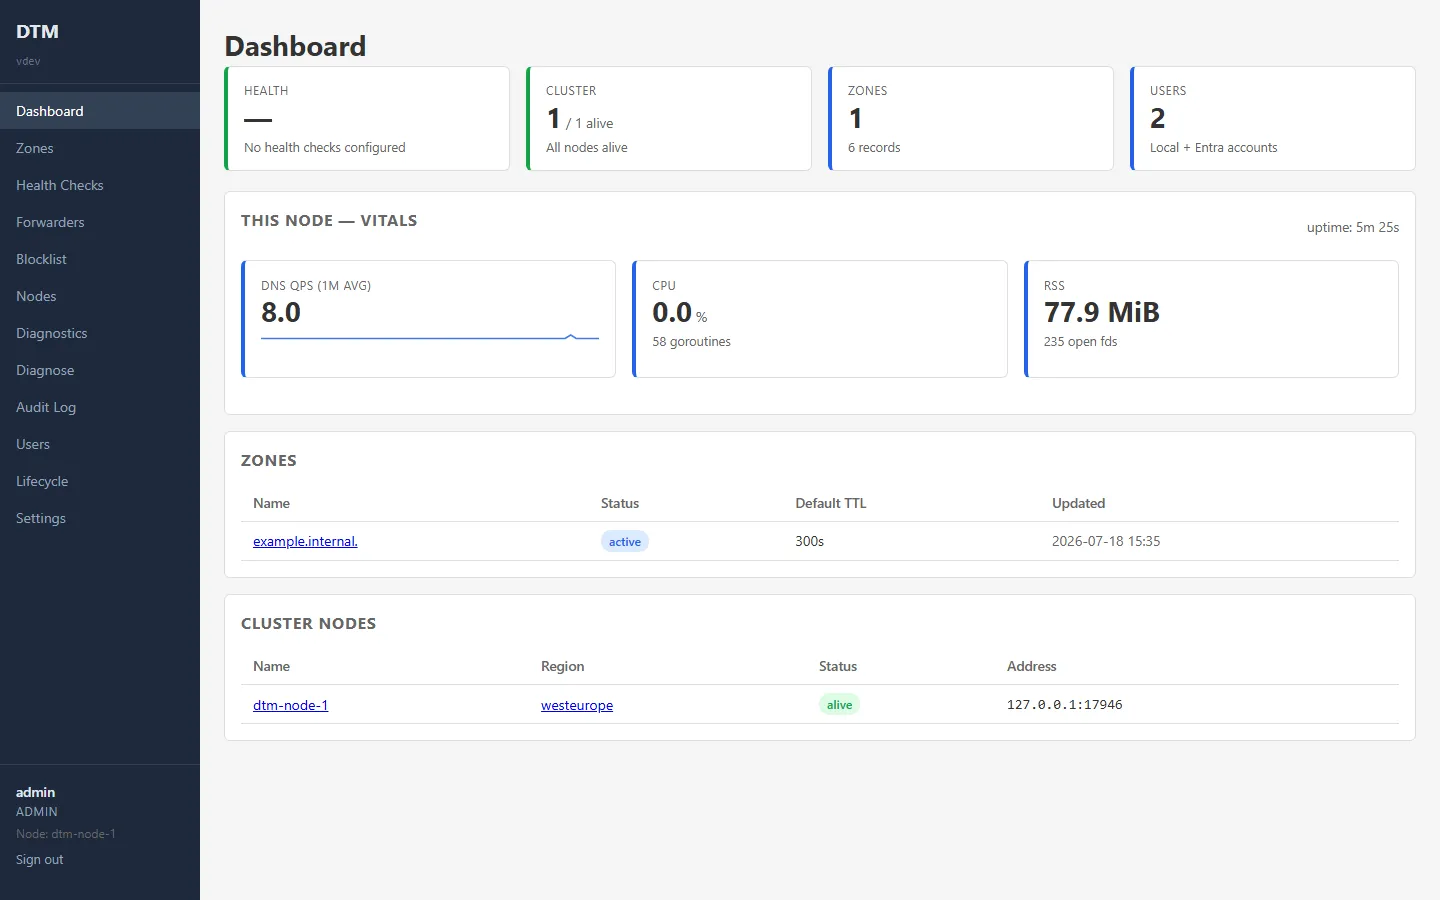Click the admin username in sidebar
This screenshot has height=900, width=1440.
point(36,792)
